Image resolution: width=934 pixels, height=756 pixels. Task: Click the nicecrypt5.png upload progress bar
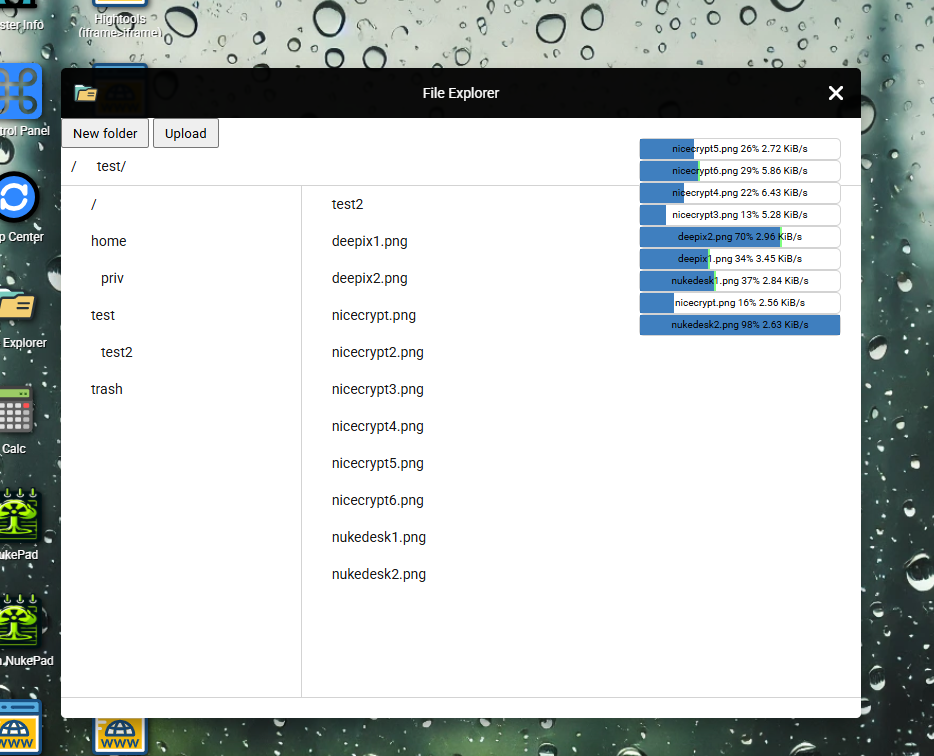coord(739,149)
